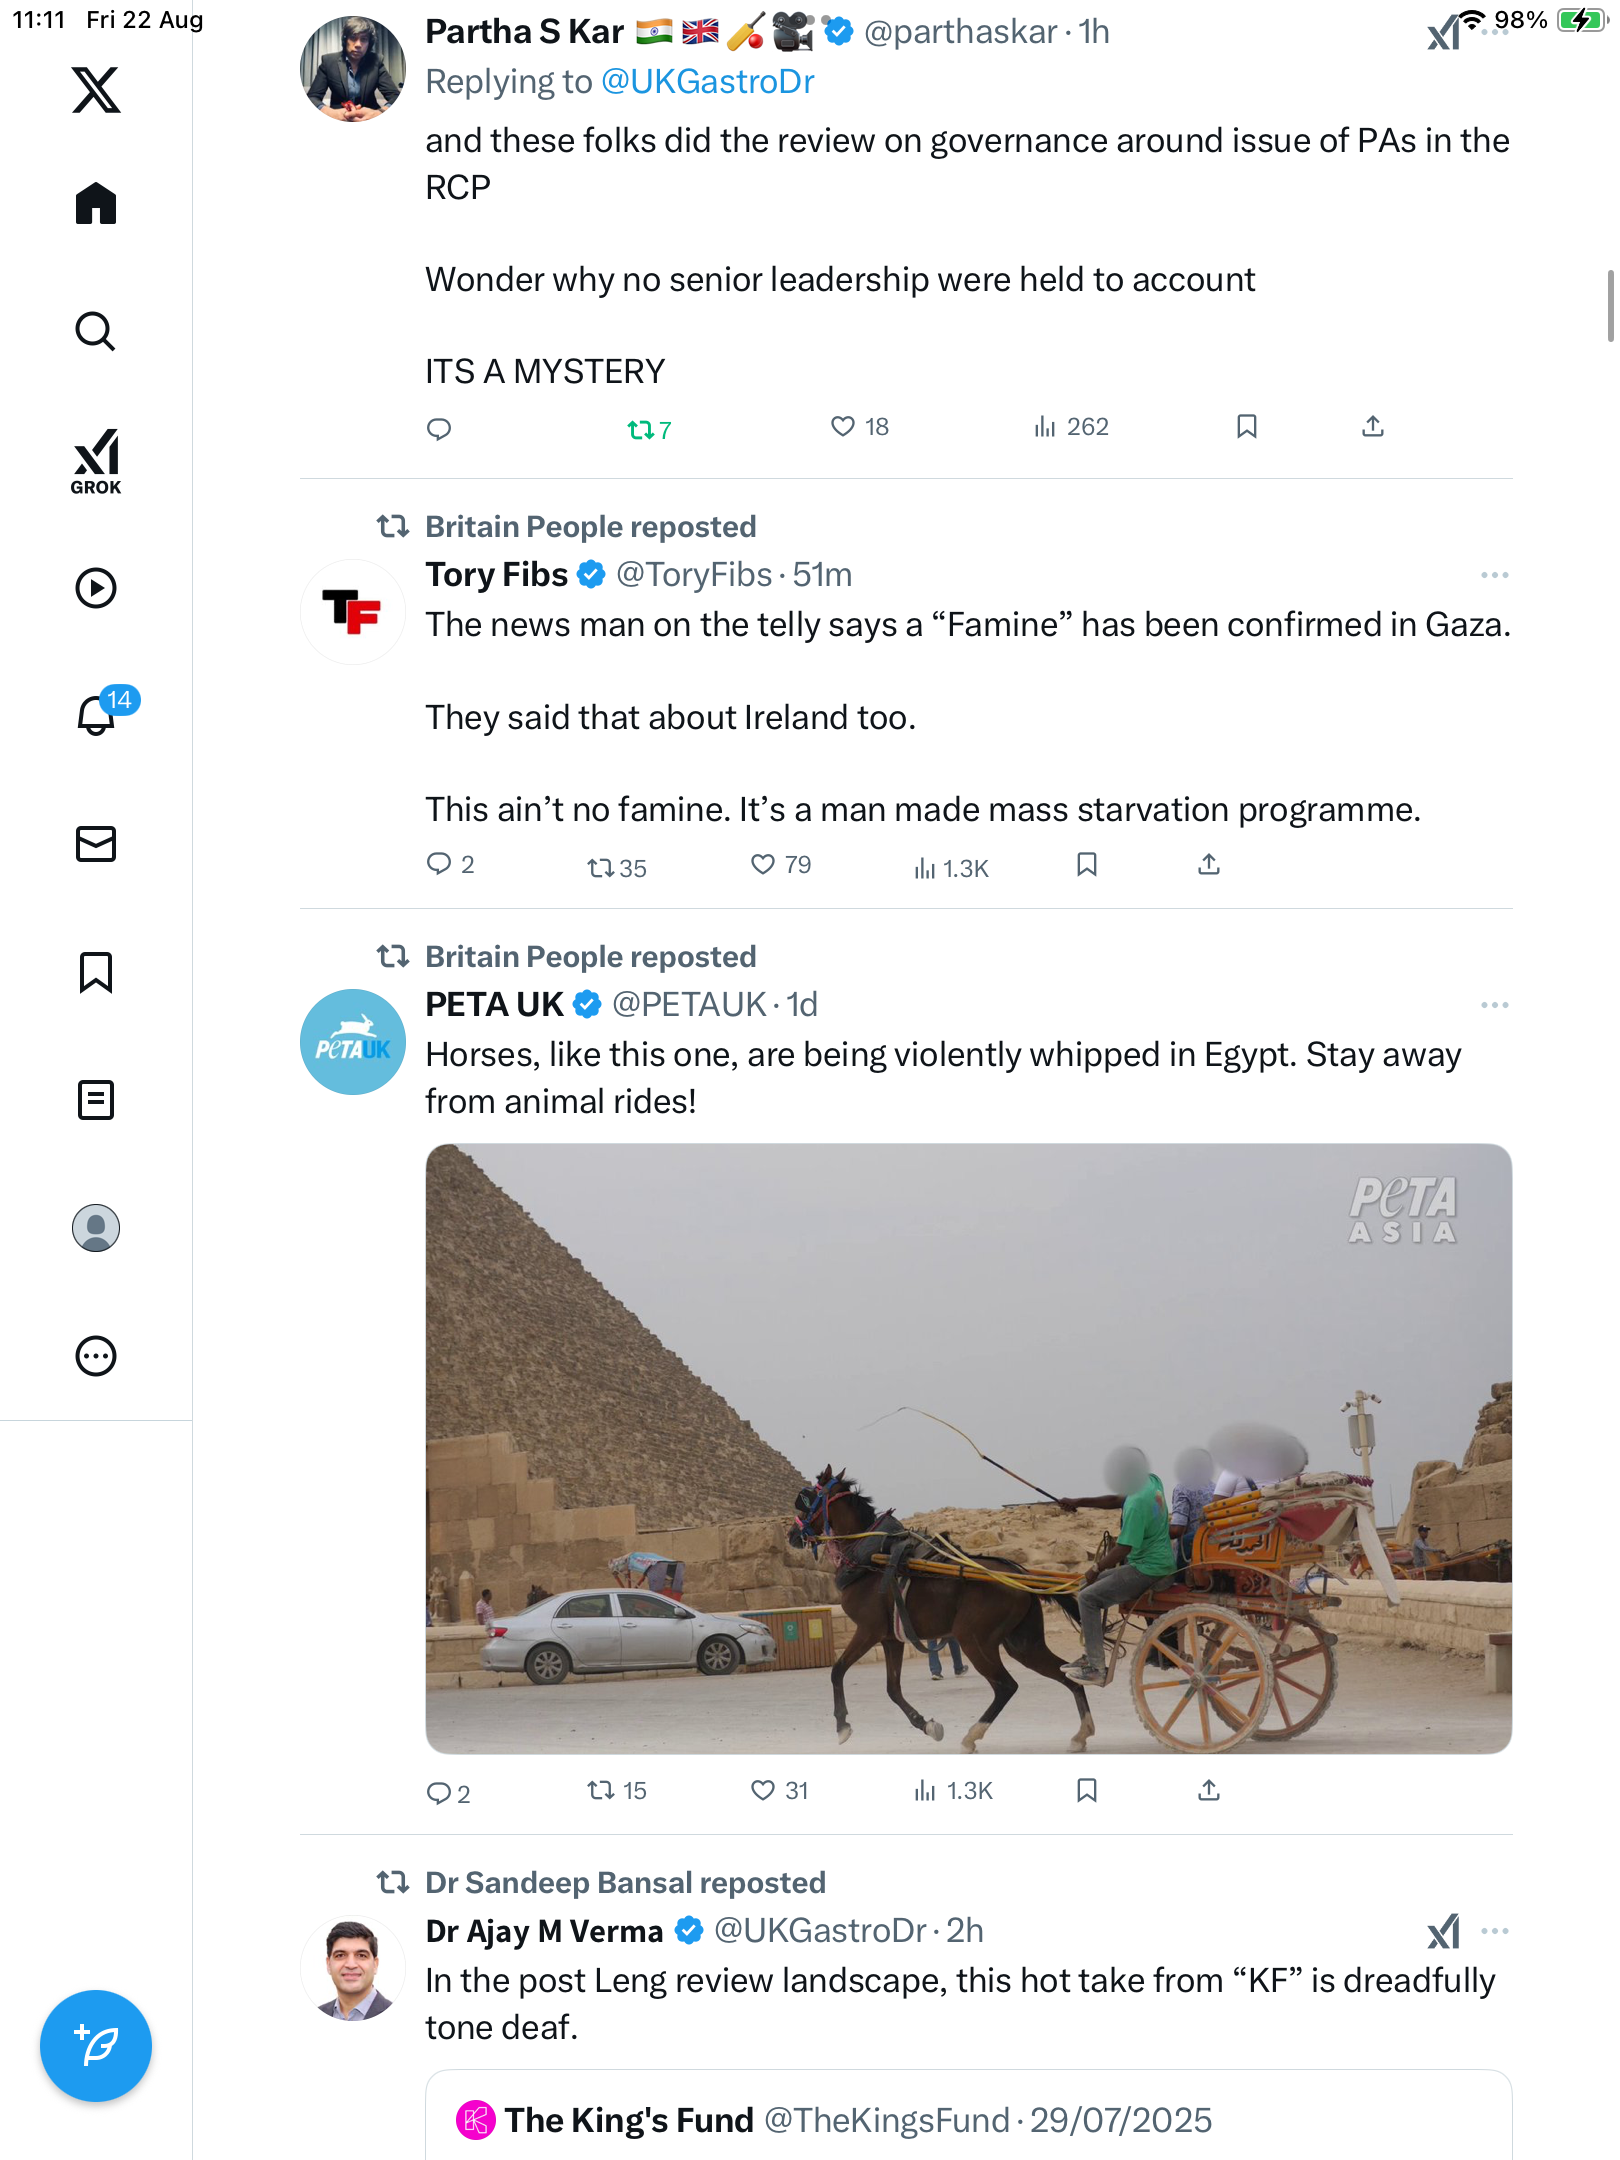Open Messages envelope in sidebar
This screenshot has width=1620, height=2160.
coord(96,844)
